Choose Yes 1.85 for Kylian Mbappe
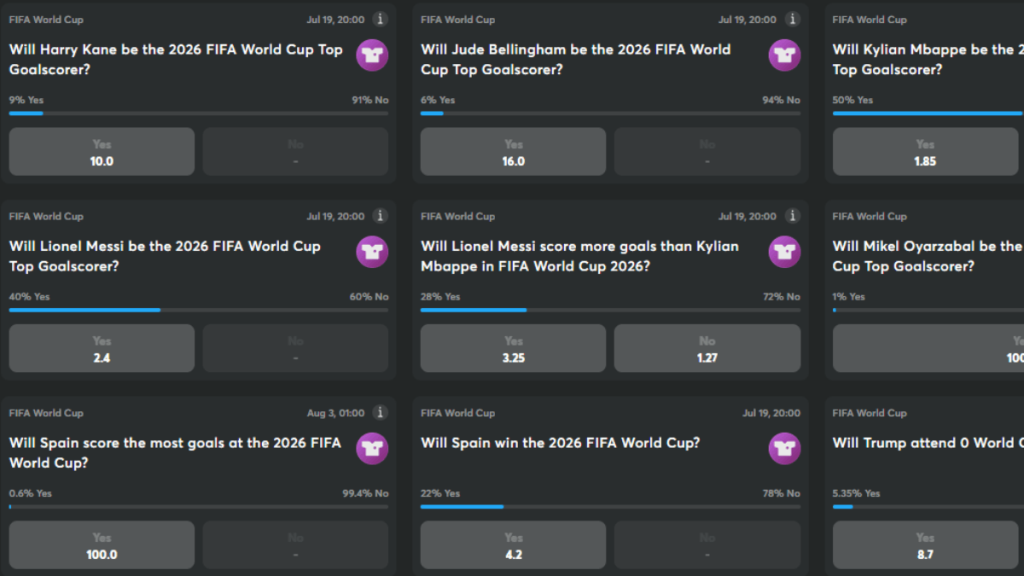This screenshot has height=576, width=1024. click(925, 152)
